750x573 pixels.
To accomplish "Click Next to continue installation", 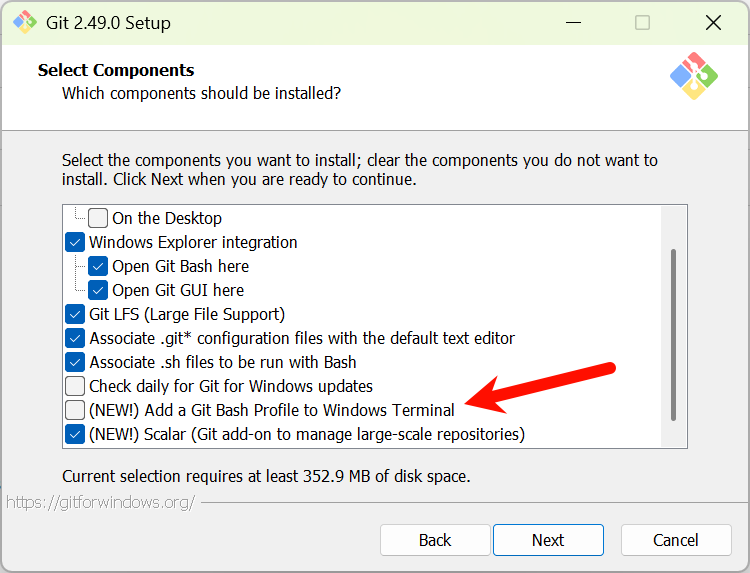I will pyautogui.click(x=548, y=540).
